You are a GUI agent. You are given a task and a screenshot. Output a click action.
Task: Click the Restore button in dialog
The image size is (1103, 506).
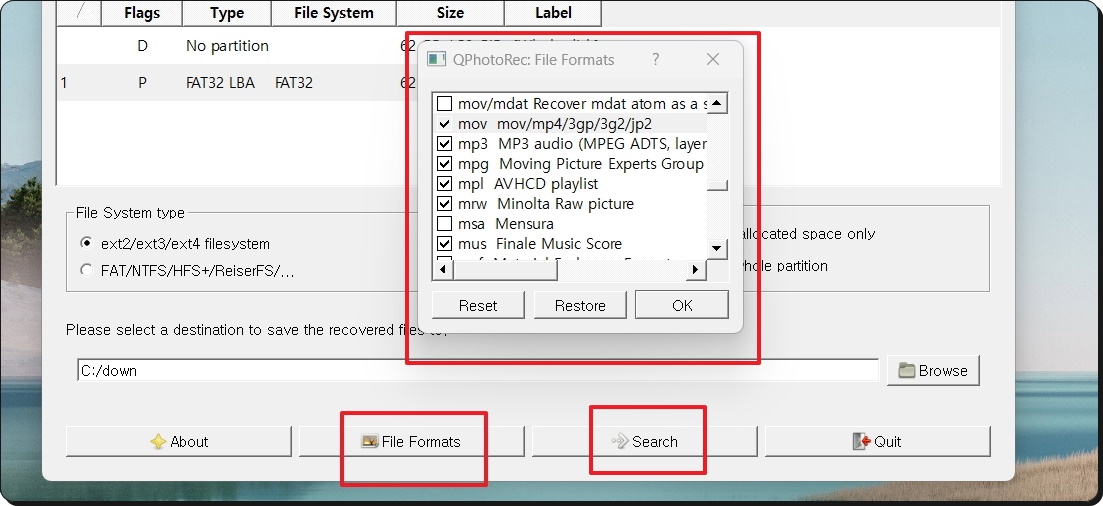(x=580, y=305)
